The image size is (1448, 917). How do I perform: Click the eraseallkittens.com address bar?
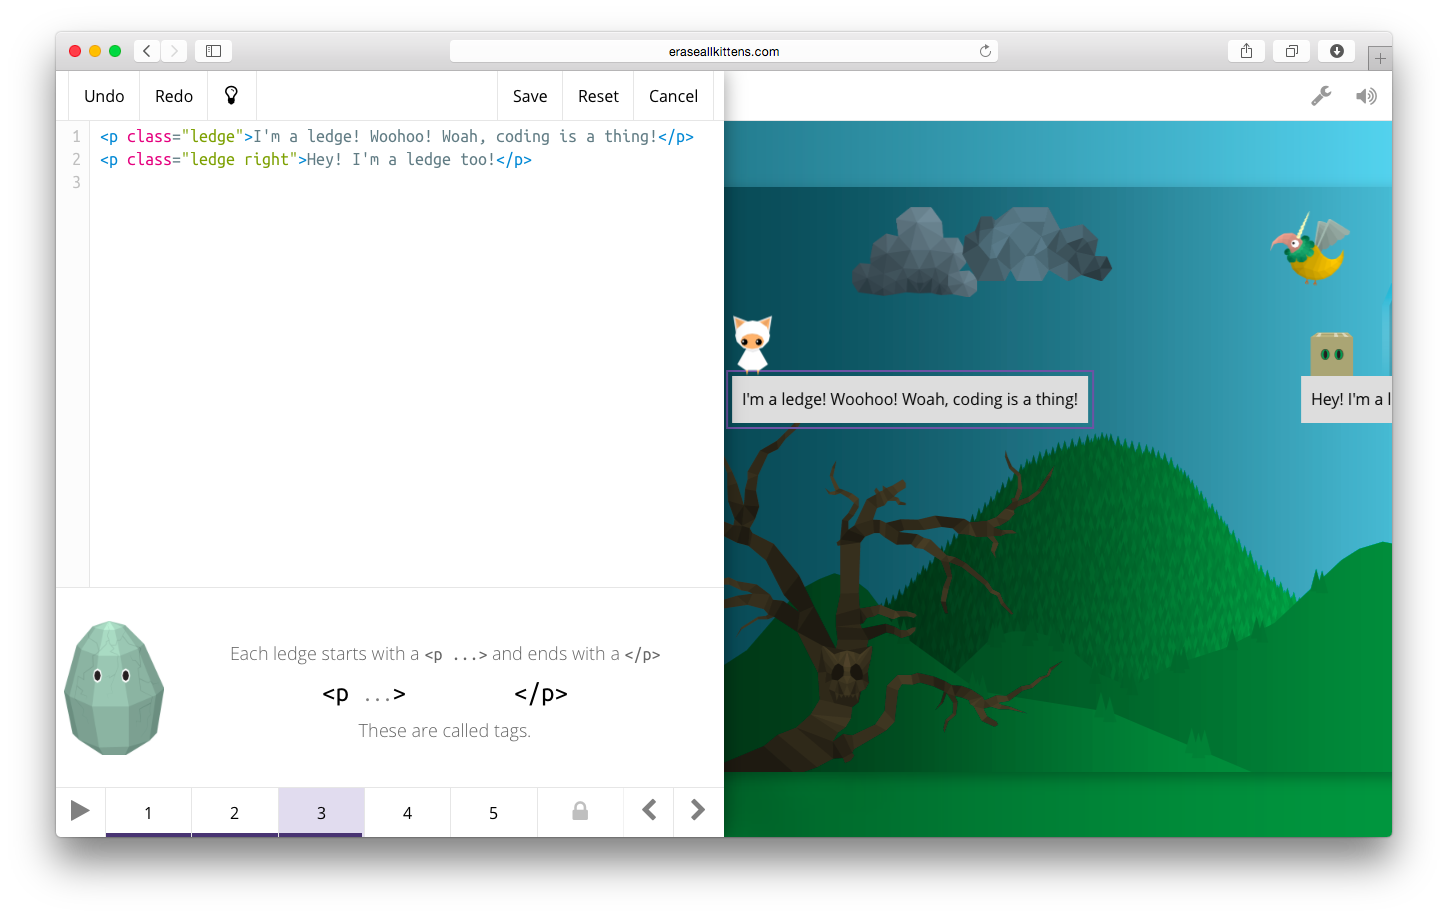coord(723,51)
